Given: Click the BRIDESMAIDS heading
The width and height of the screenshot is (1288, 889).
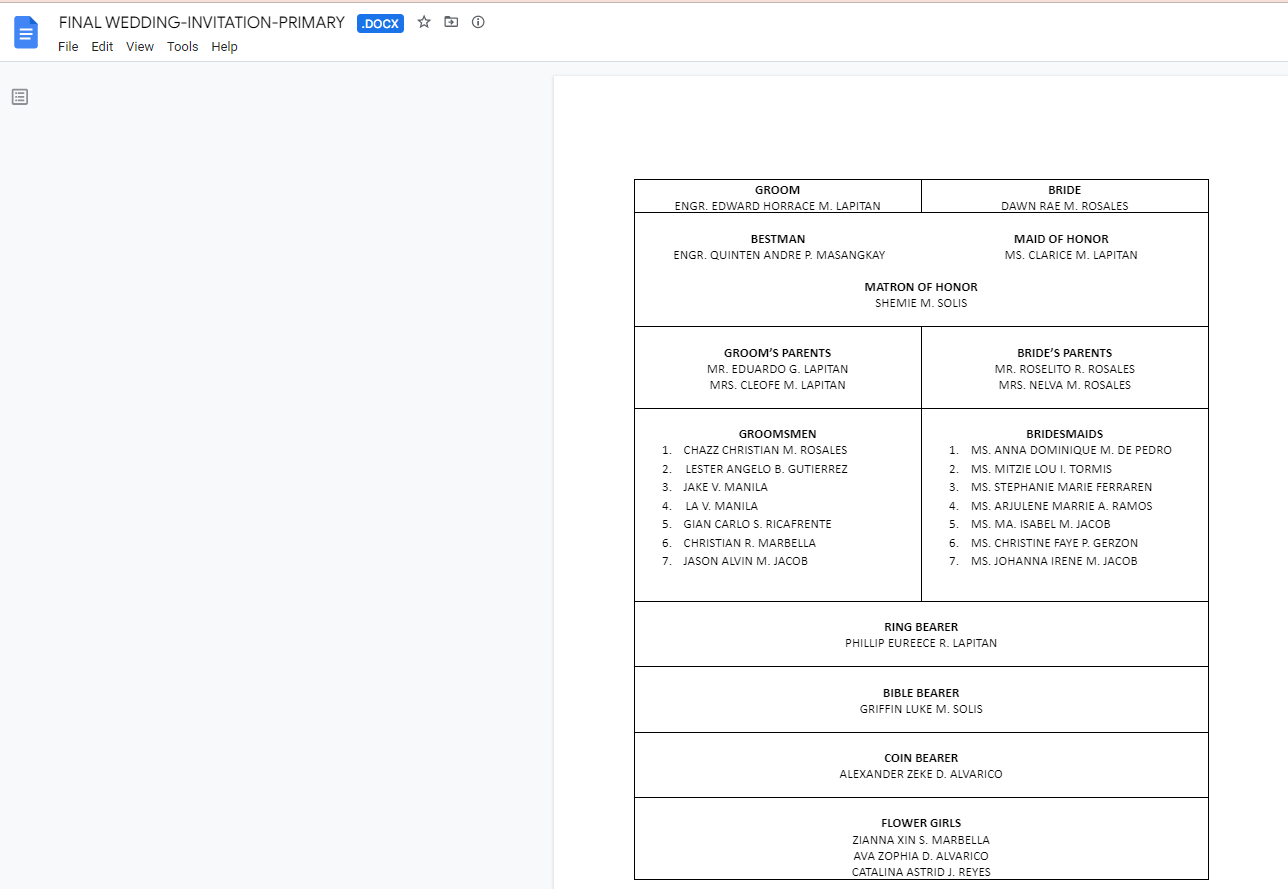Looking at the screenshot, I should (1065, 434).
